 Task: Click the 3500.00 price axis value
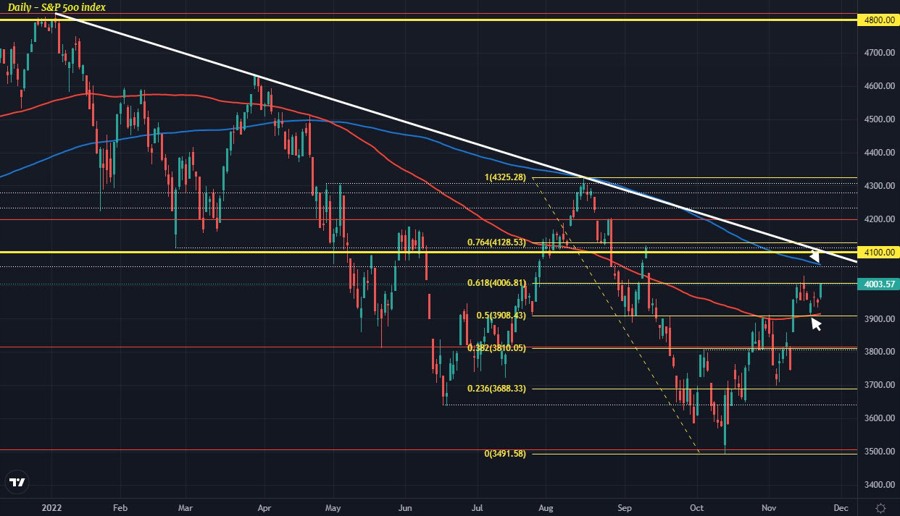point(879,452)
